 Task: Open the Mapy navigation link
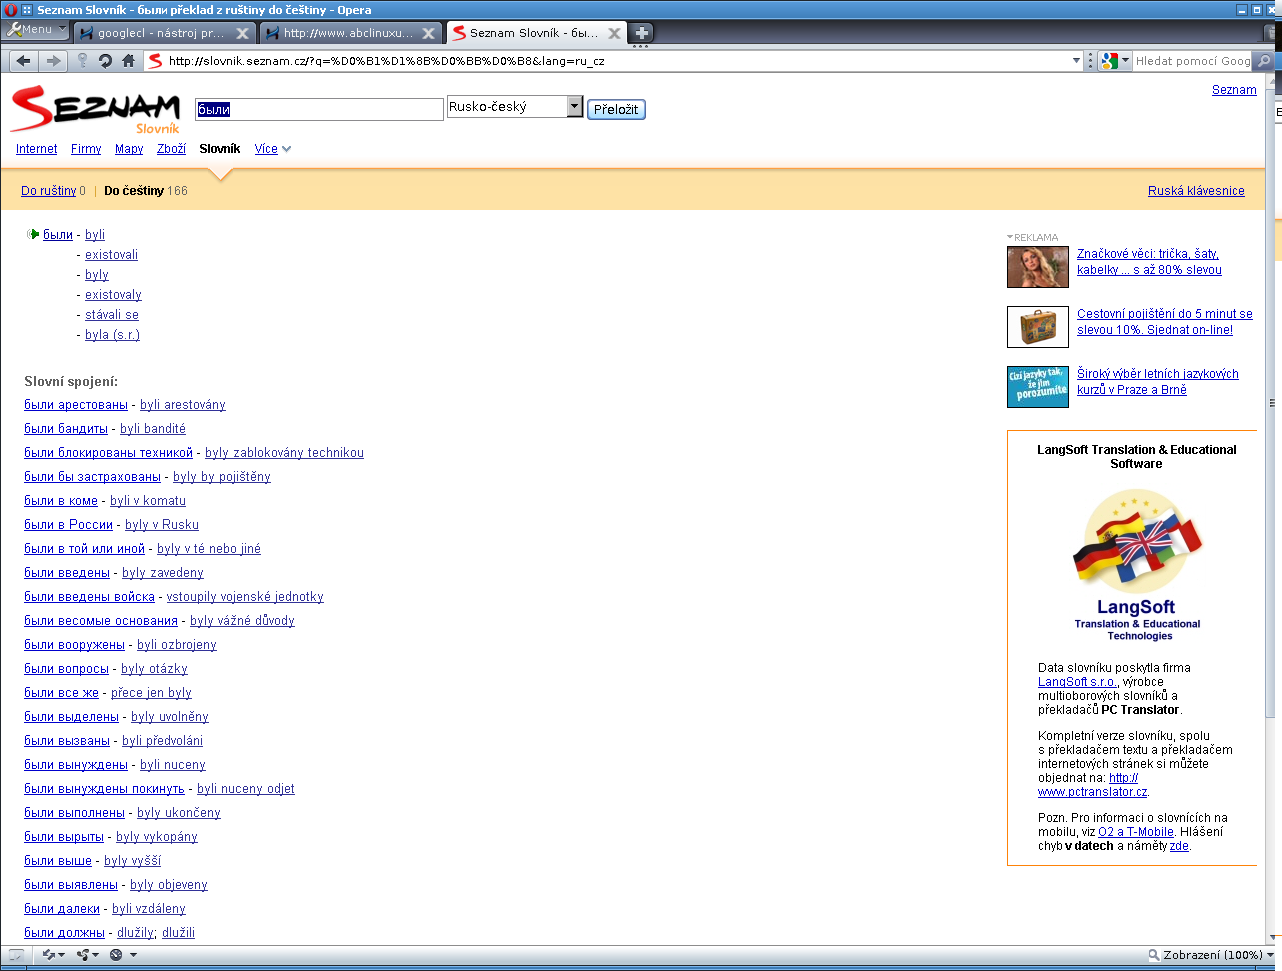click(x=129, y=149)
